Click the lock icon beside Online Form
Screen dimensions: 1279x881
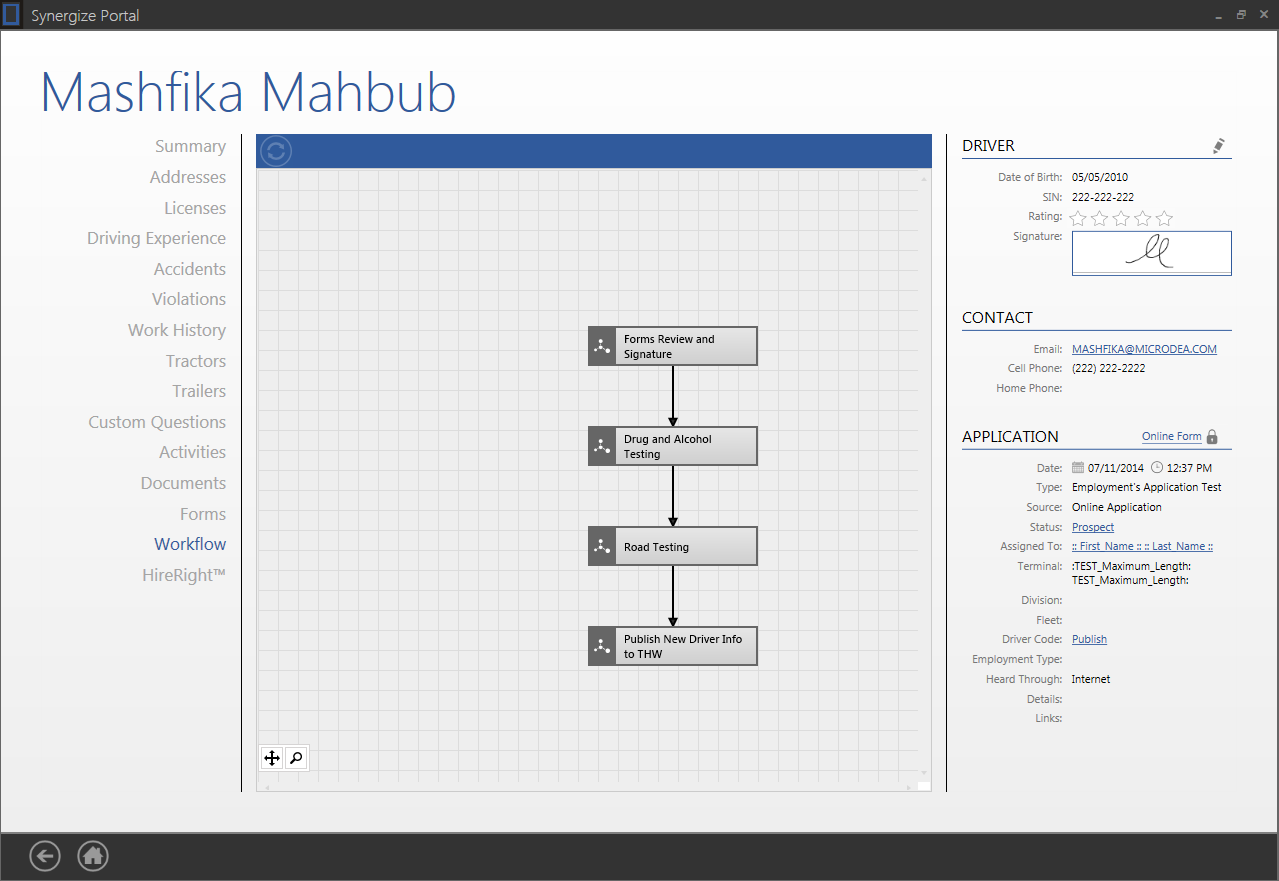click(x=1212, y=437)
